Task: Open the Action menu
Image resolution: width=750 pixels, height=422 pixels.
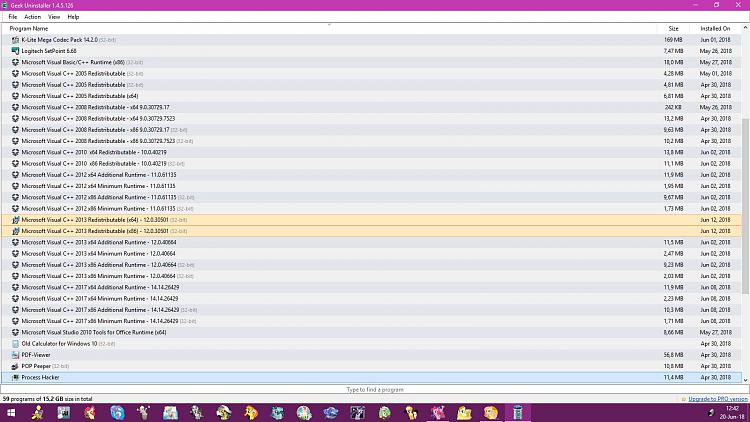Action: click(33, 17)
